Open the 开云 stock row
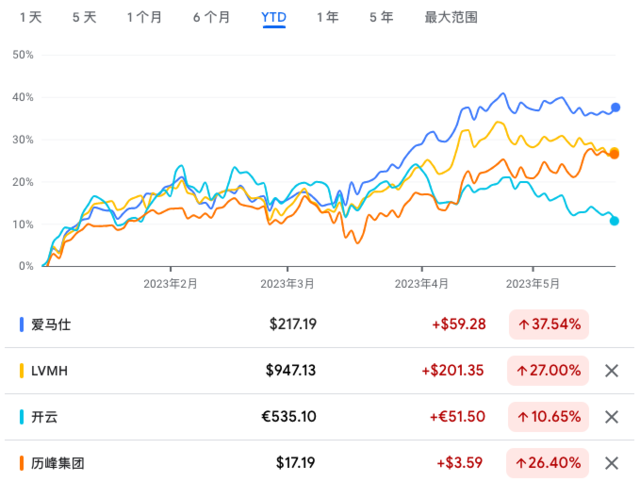Screen dimensions: 640x482 (320, 417)
